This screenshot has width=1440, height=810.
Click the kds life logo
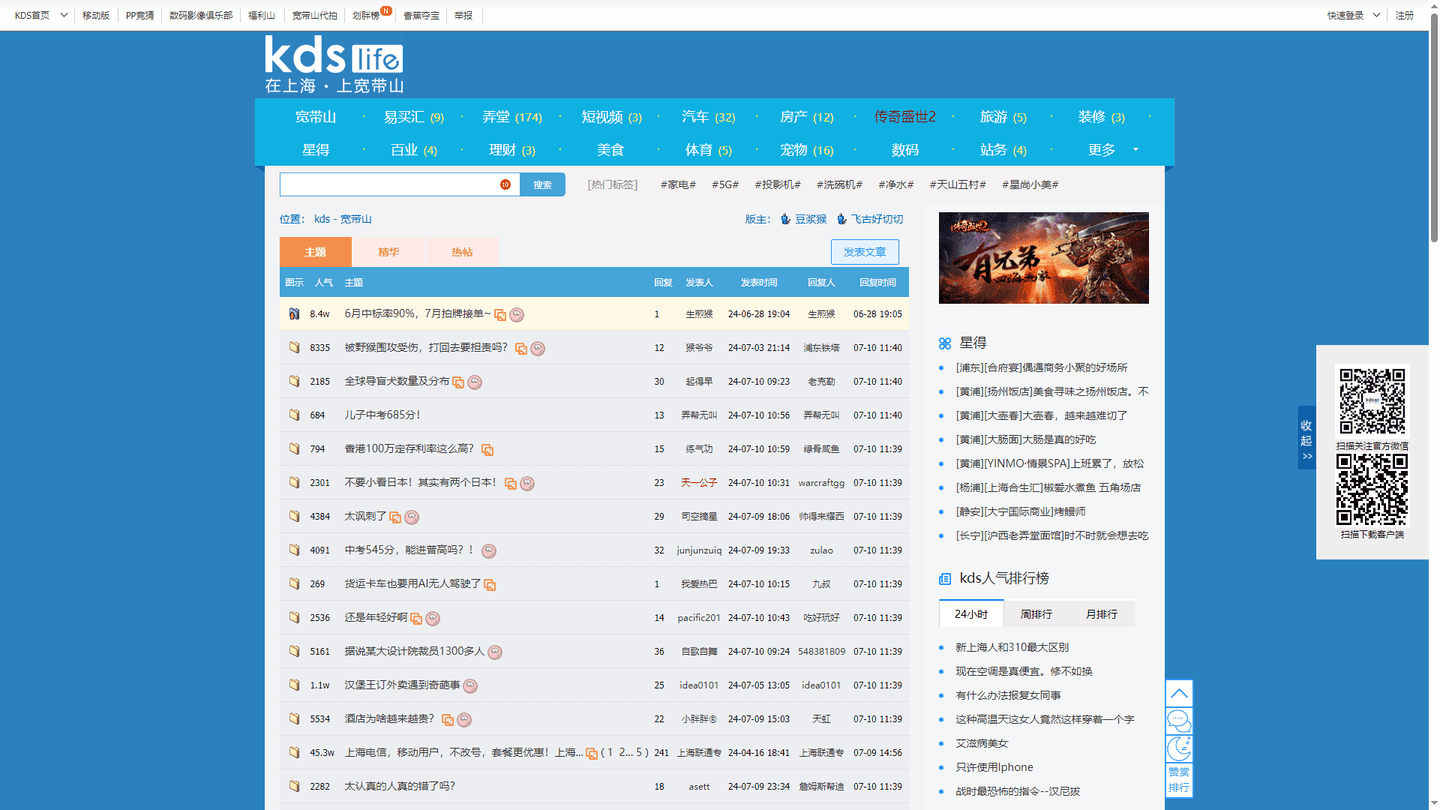click(334, 64)
